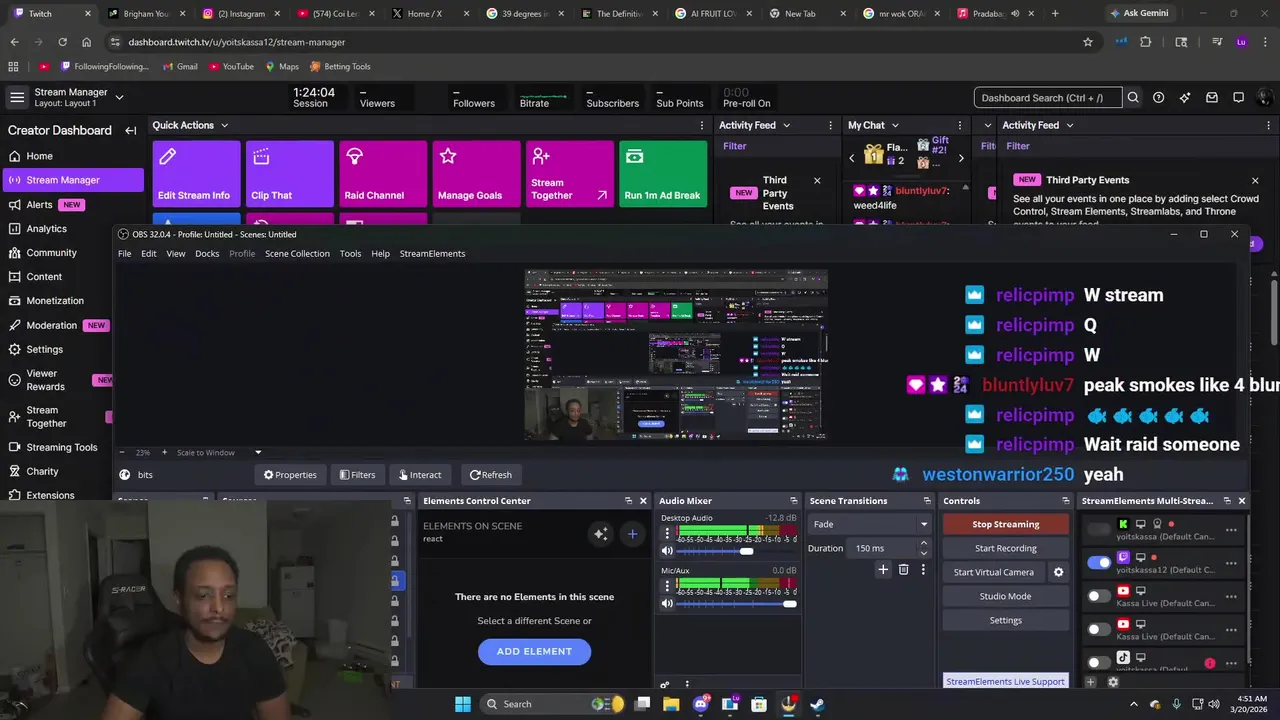Enable the second YouTube Kassa Live destination
Image resolution: width=1280 pixels, height=720 pixels.
(1099, 629)
